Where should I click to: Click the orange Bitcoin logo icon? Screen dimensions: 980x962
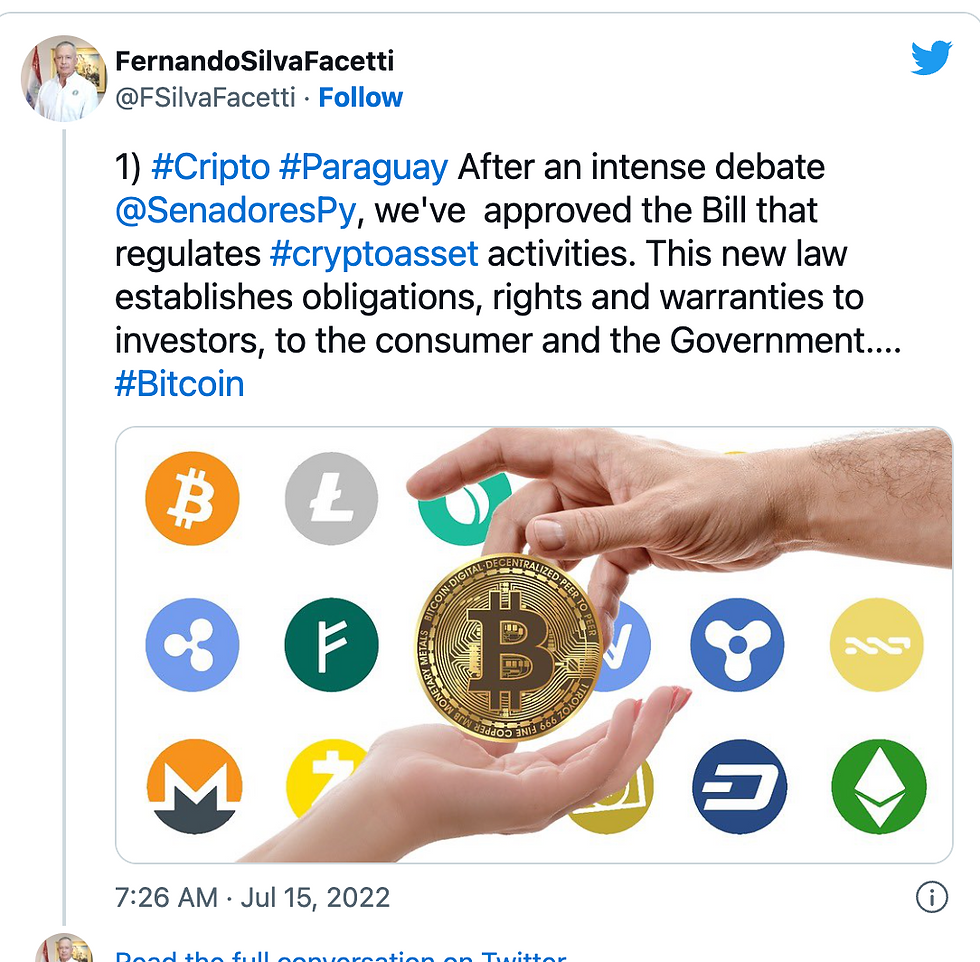[x=192, y=498]
